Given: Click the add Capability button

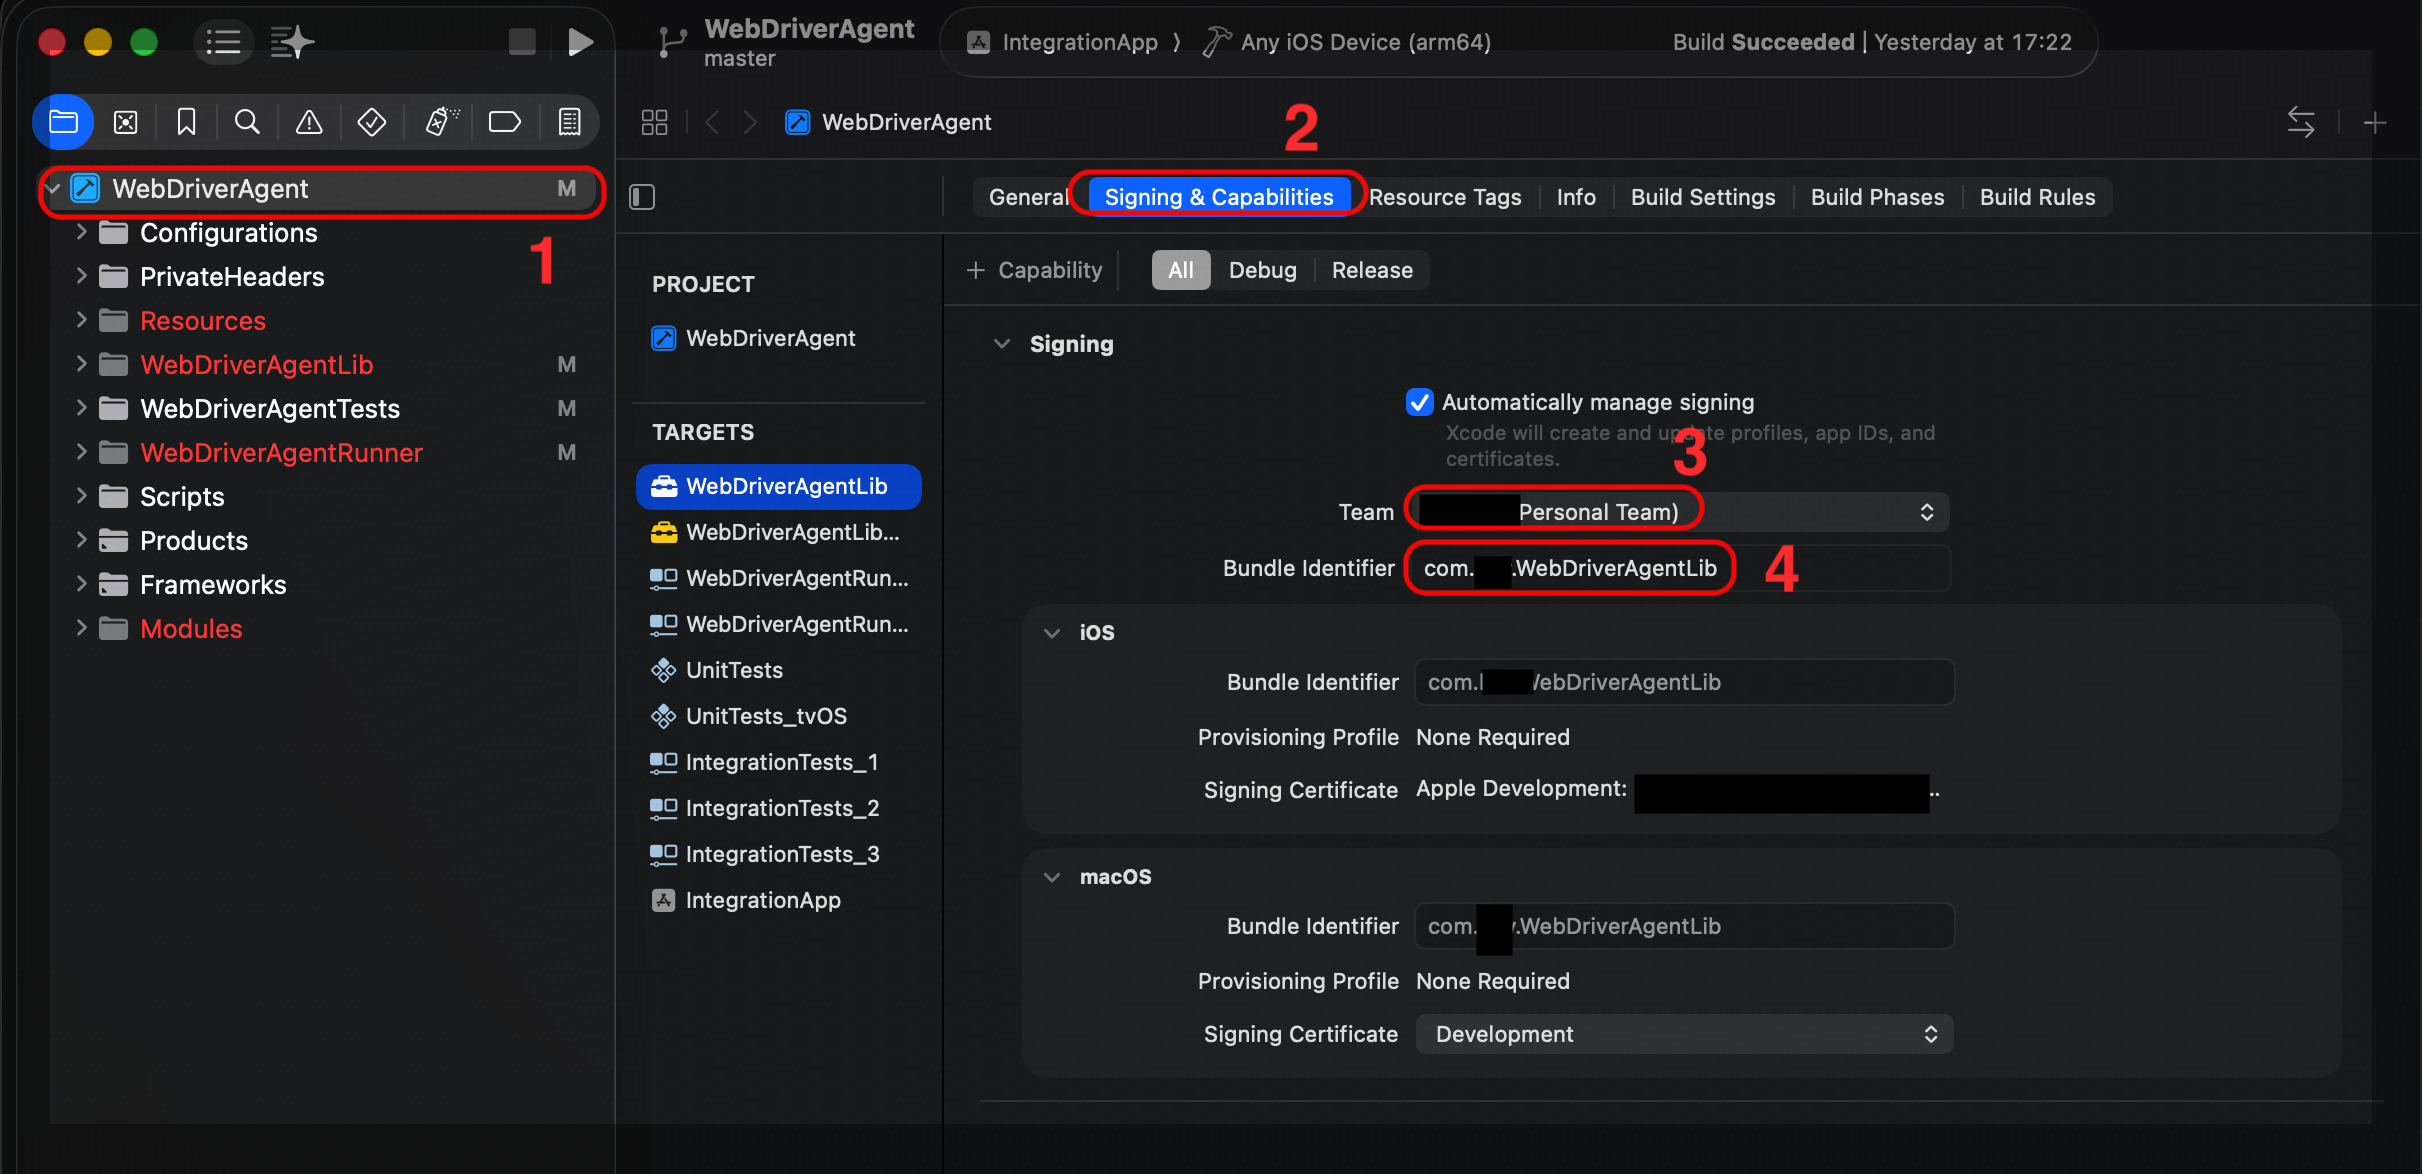Looking at the screenshot, I should click(1035, 270).
